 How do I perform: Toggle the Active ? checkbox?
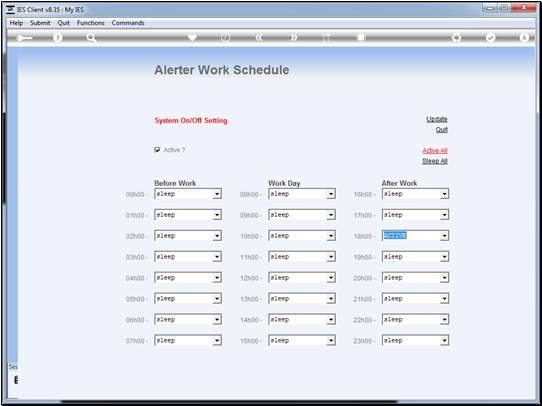(157, 150)
